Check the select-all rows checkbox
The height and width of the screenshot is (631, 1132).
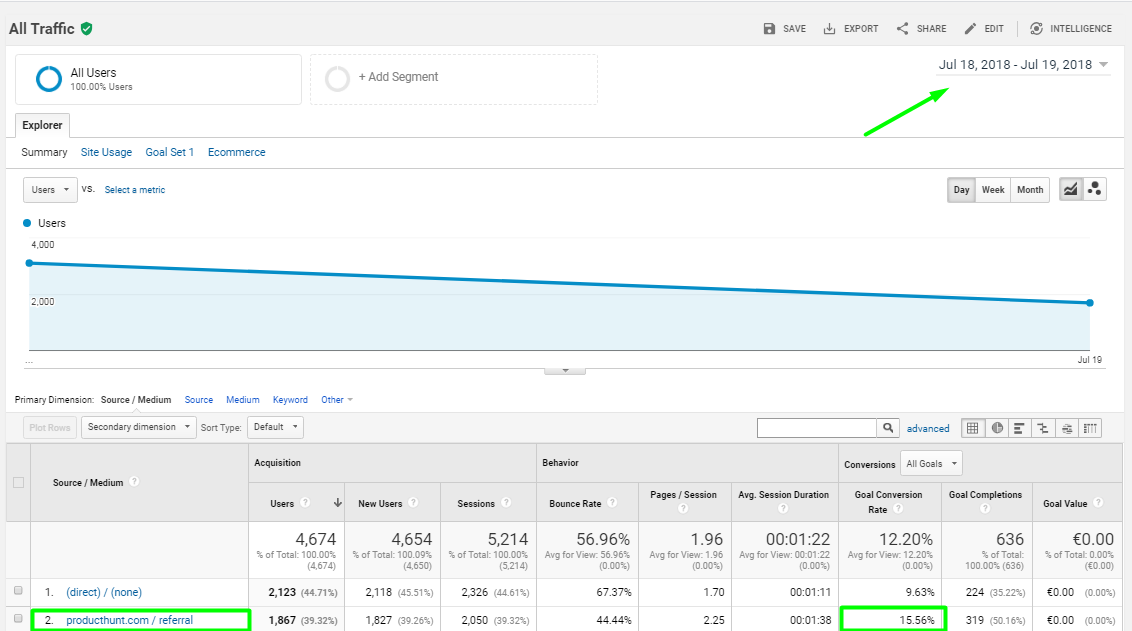pos(19,482)
